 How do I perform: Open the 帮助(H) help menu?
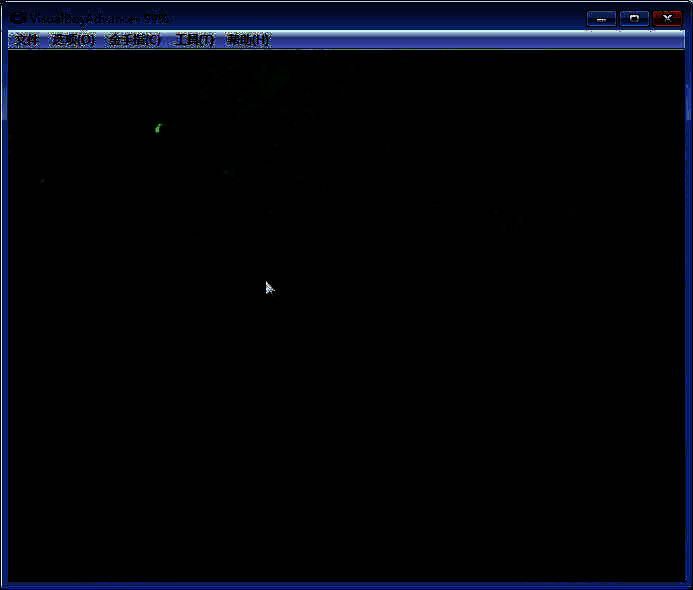click(x=248, y=40)
